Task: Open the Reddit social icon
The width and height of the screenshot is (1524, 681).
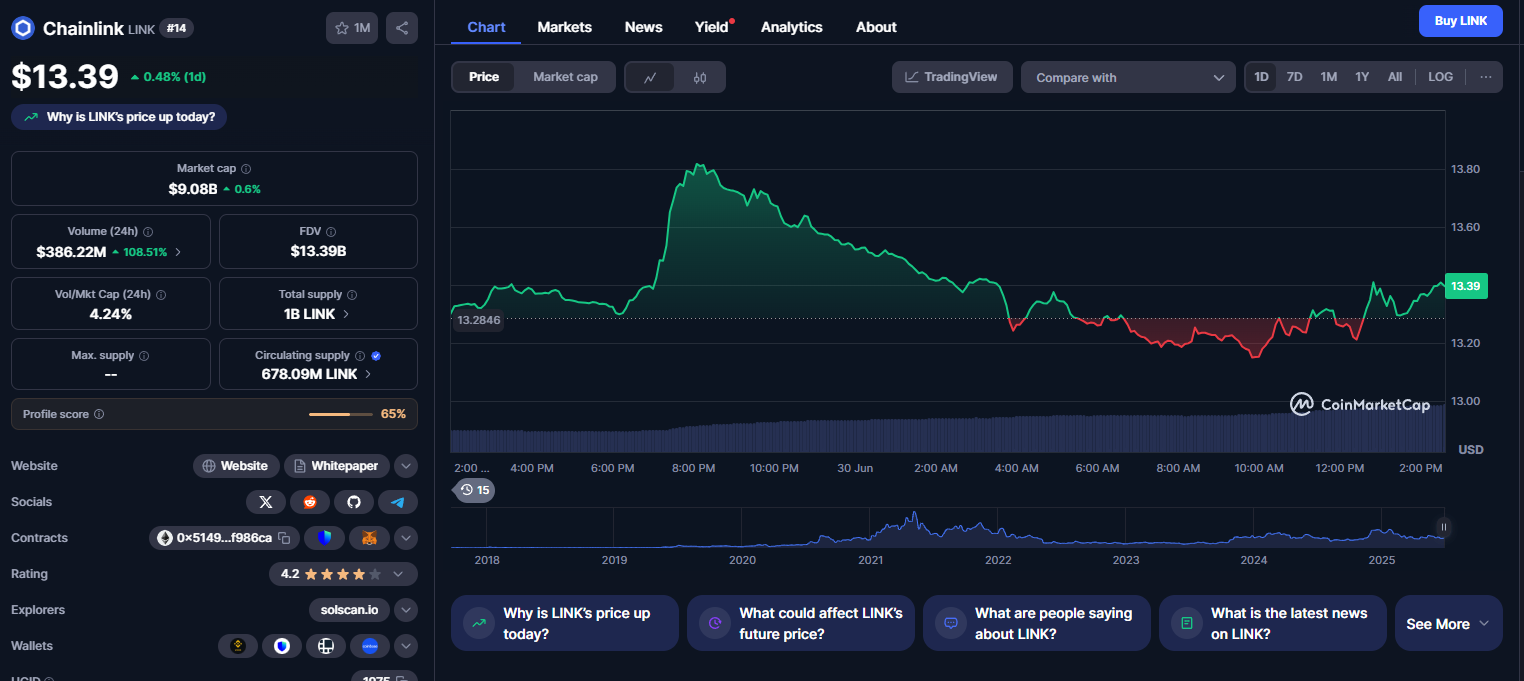Action: [309, 502]
